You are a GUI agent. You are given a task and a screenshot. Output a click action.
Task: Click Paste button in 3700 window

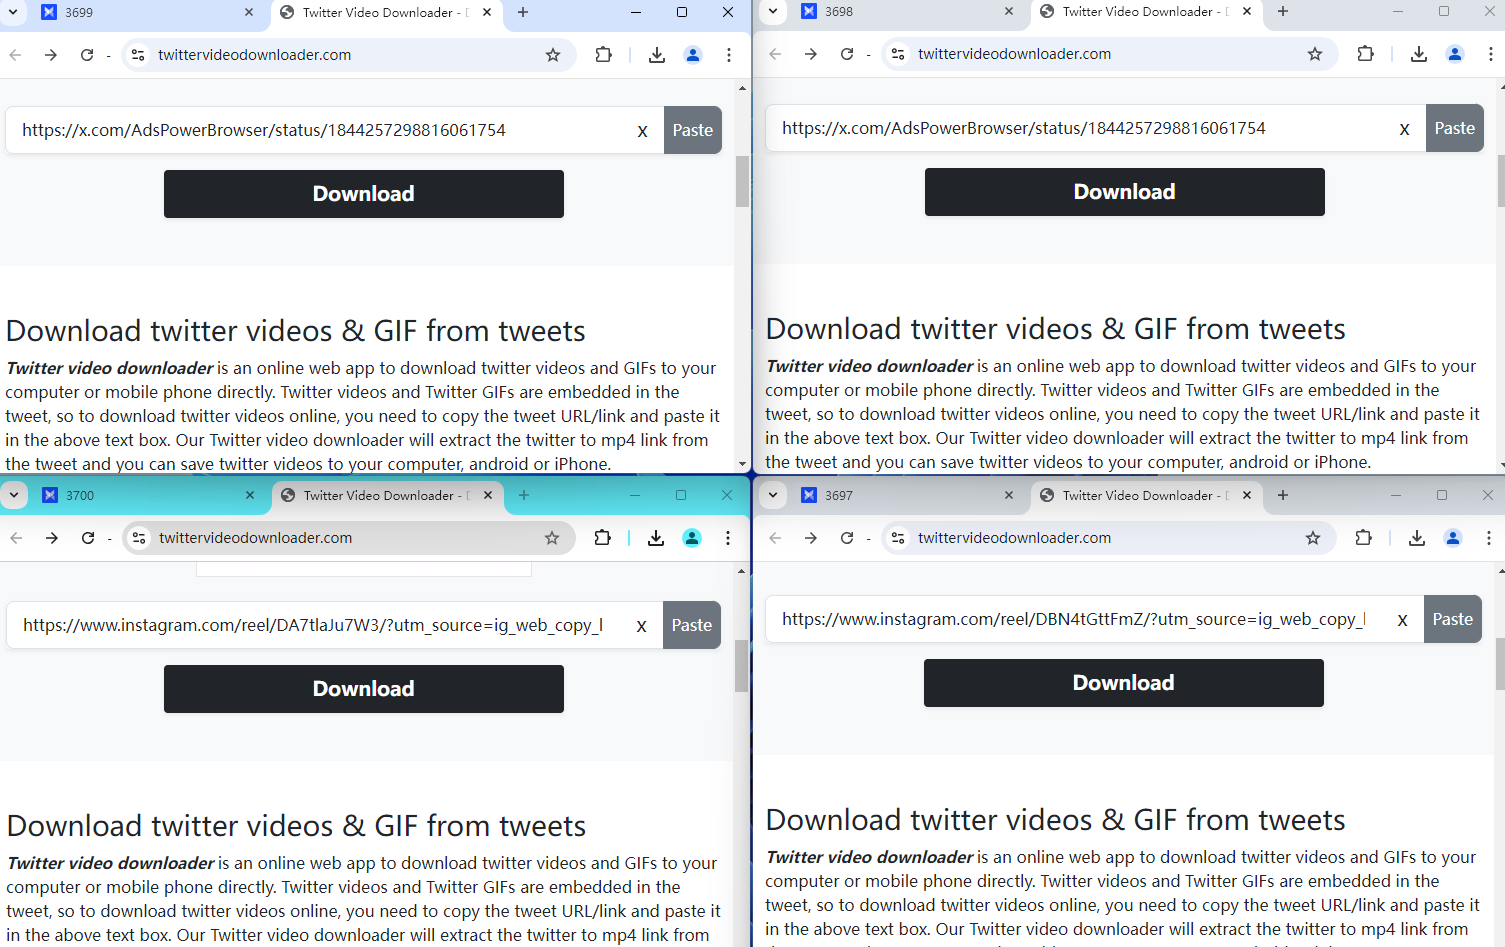click(692, 625)
